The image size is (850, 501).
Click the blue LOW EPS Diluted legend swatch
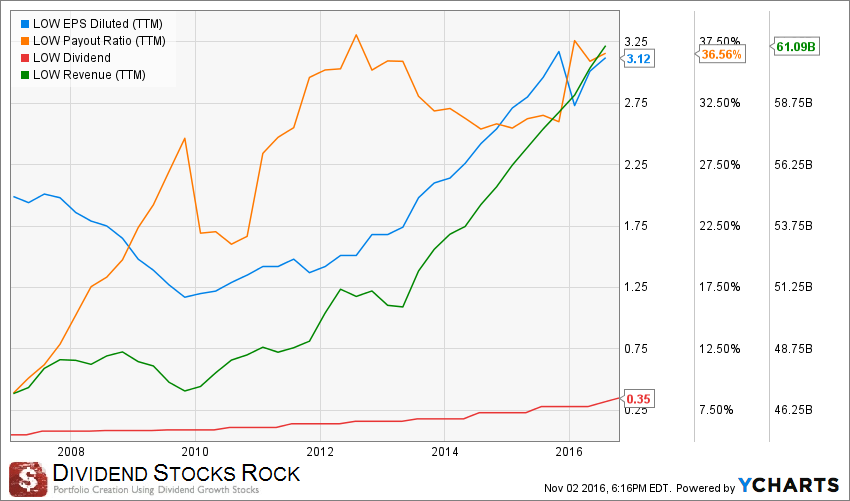point(24,24)
